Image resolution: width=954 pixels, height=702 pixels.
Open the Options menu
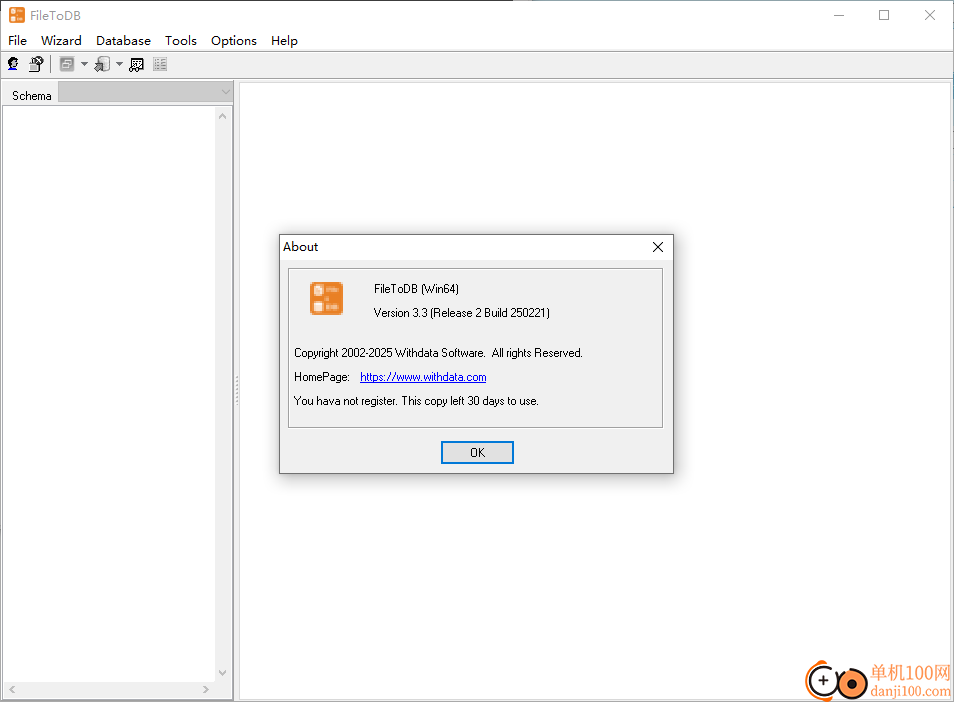click(x=234, y=41)
